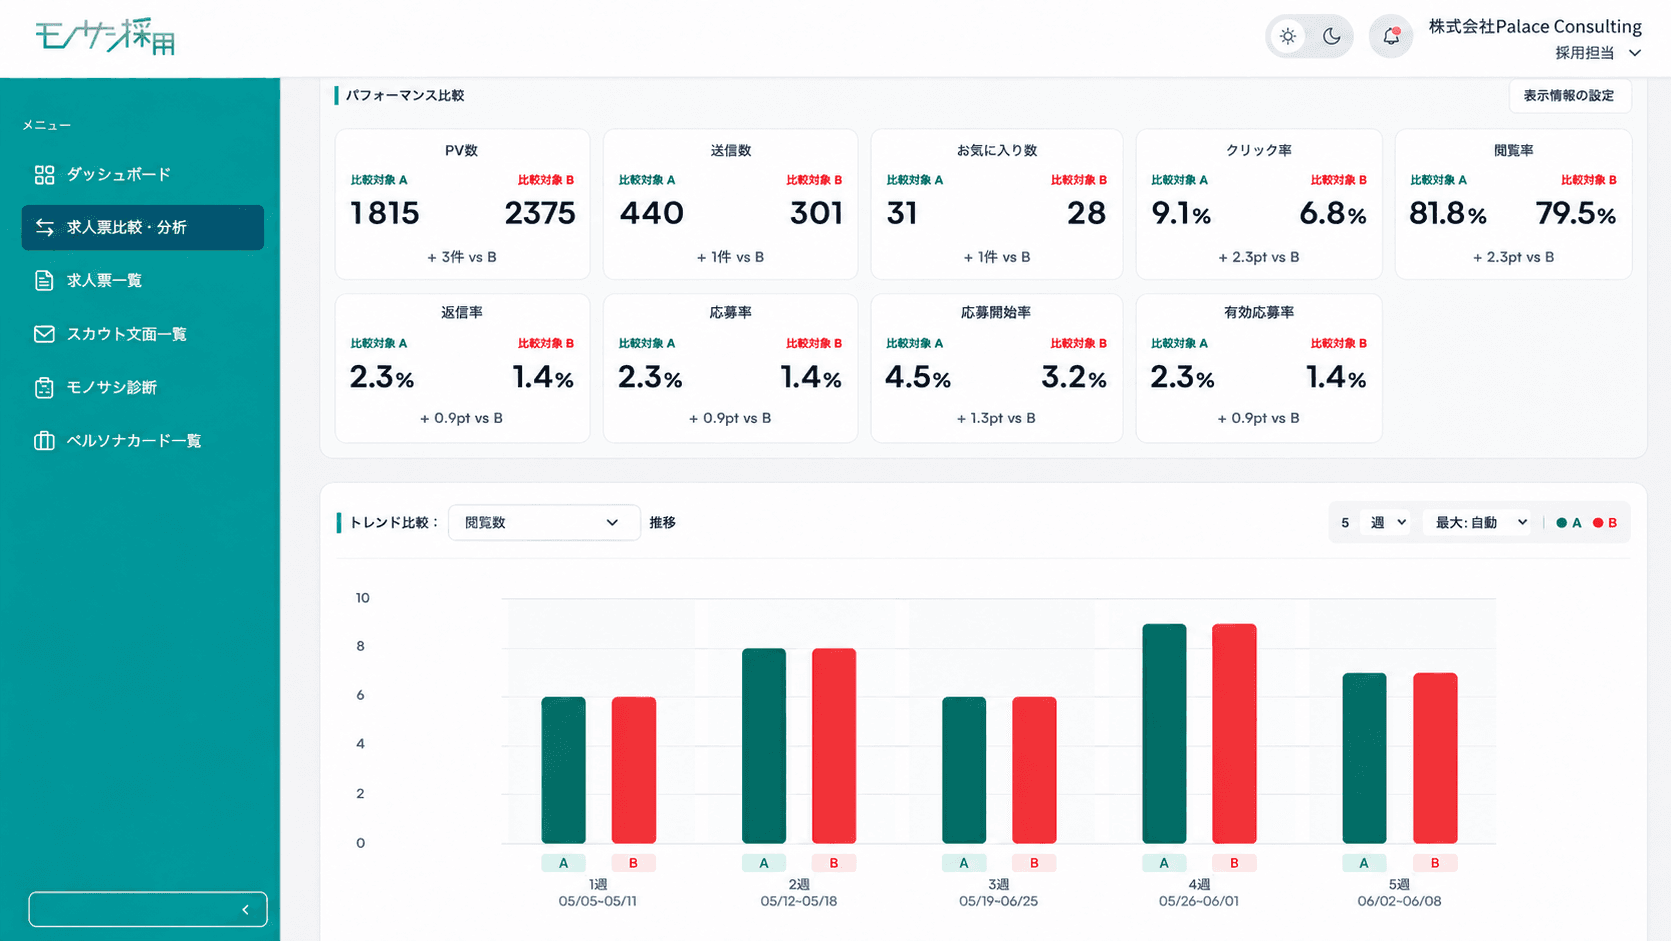Switch to dark mode moon icon

(x=1331, y=36)
